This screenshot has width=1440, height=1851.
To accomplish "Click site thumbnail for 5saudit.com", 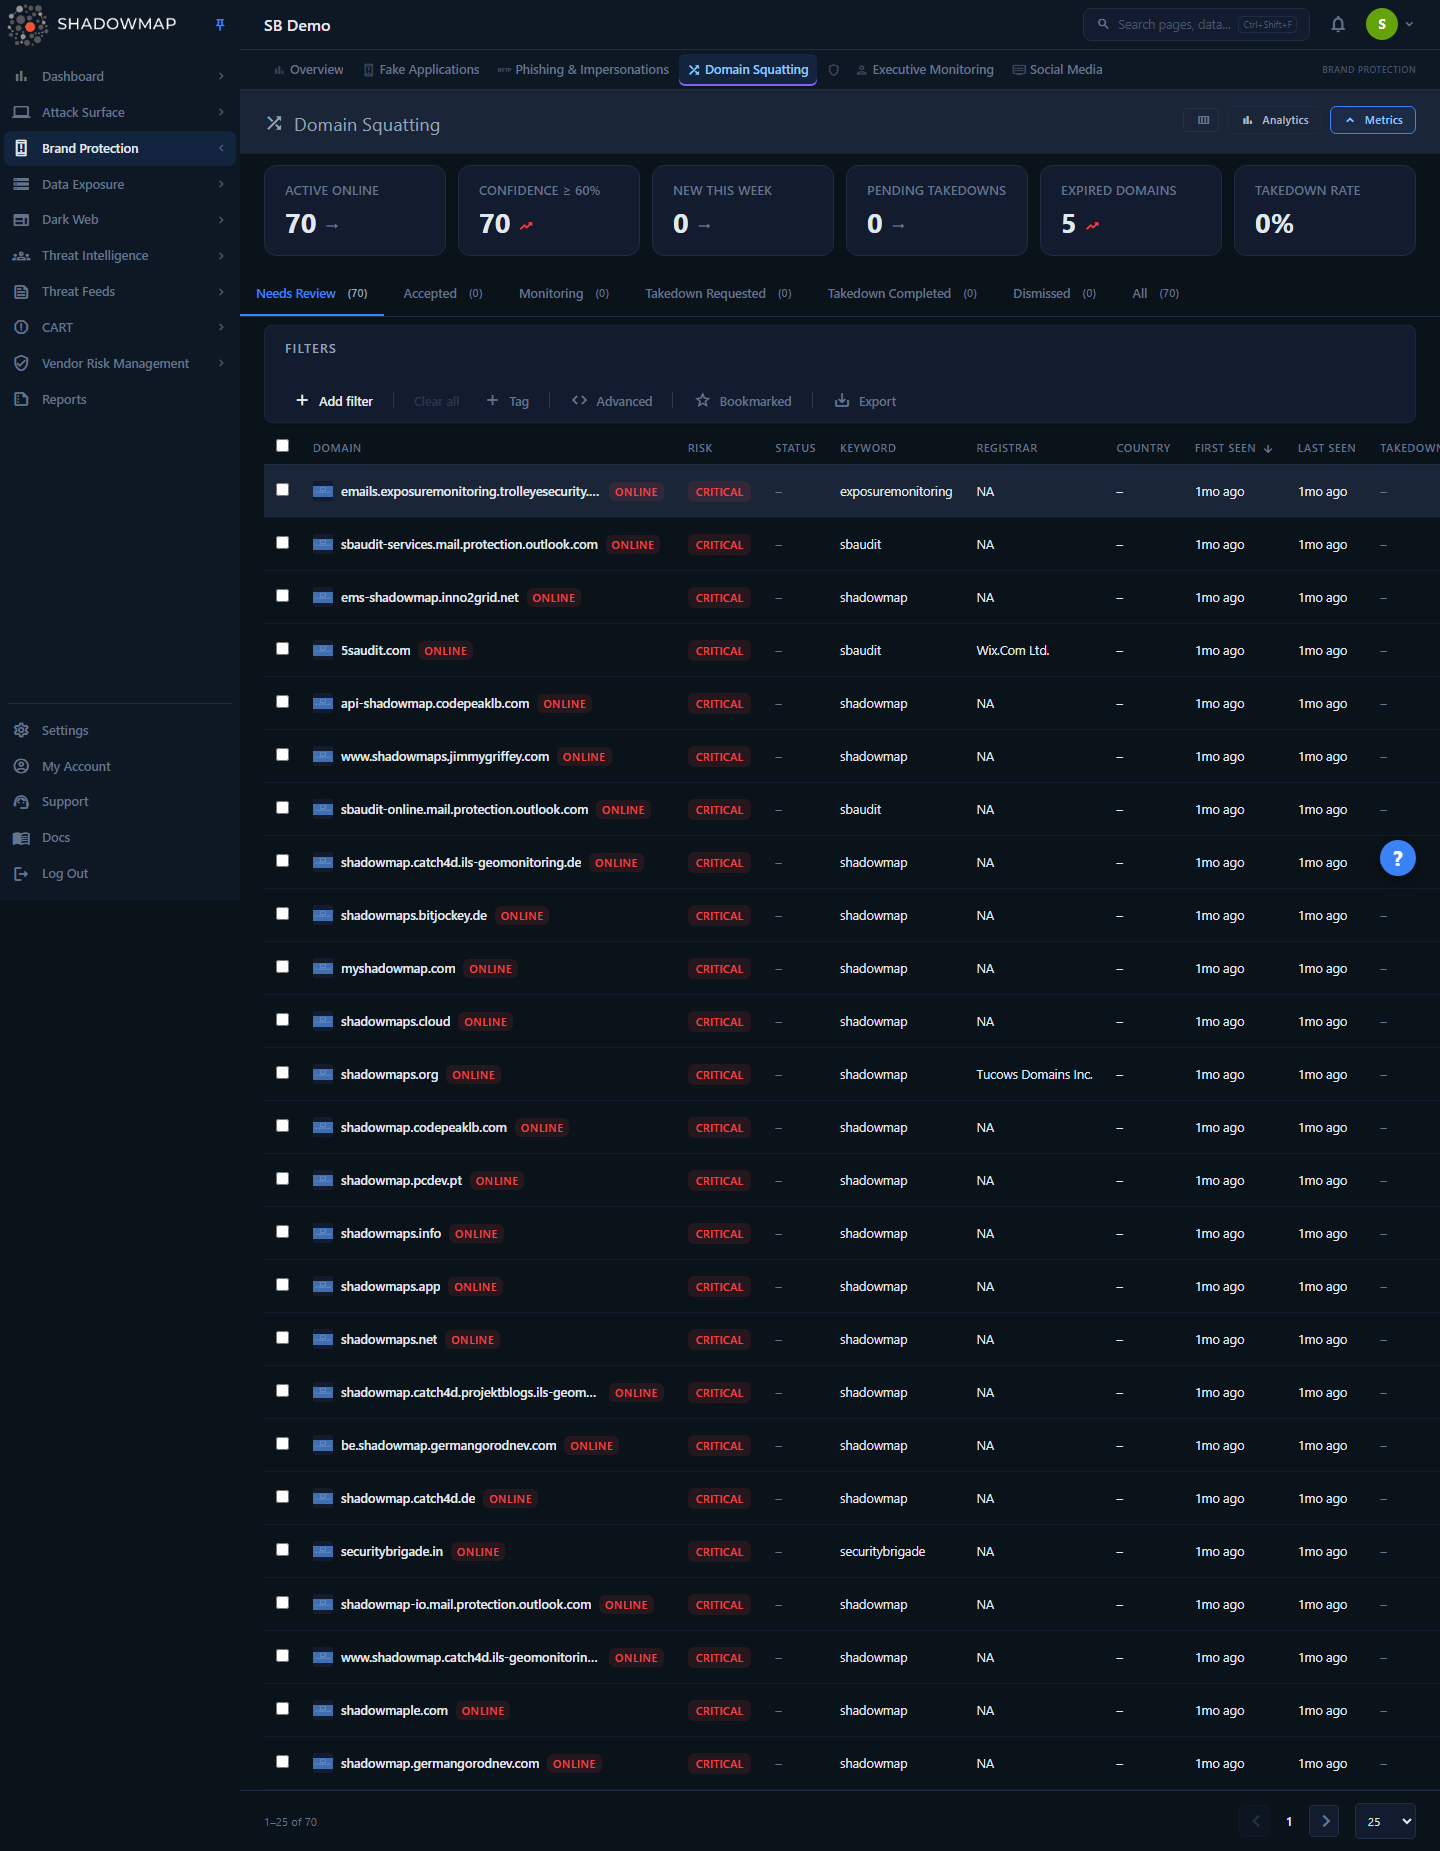I will [x=323, y=651].
